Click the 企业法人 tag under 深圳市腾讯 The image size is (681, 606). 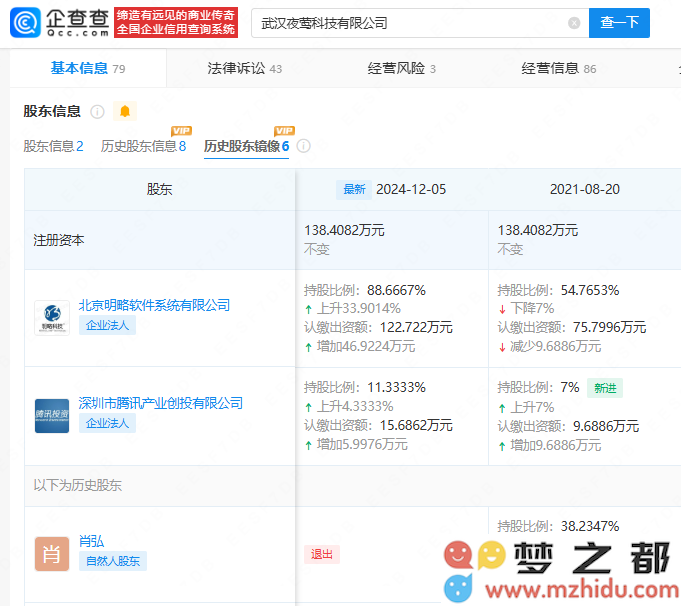[107, 423]
